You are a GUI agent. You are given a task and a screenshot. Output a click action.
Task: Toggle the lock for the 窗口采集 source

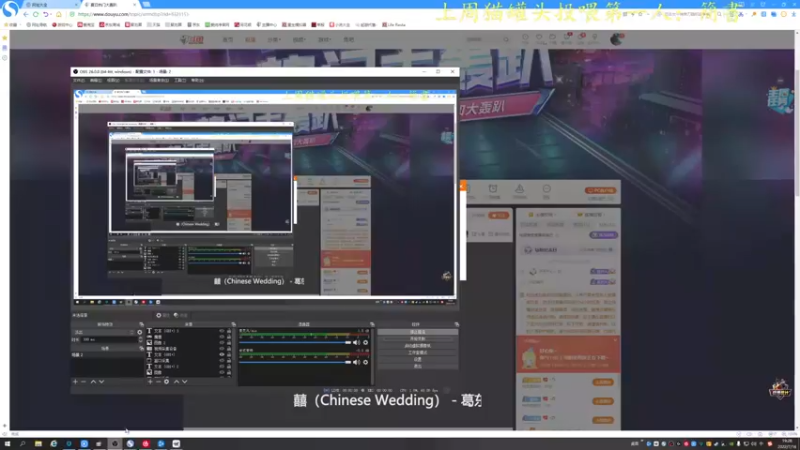point(229,360)
